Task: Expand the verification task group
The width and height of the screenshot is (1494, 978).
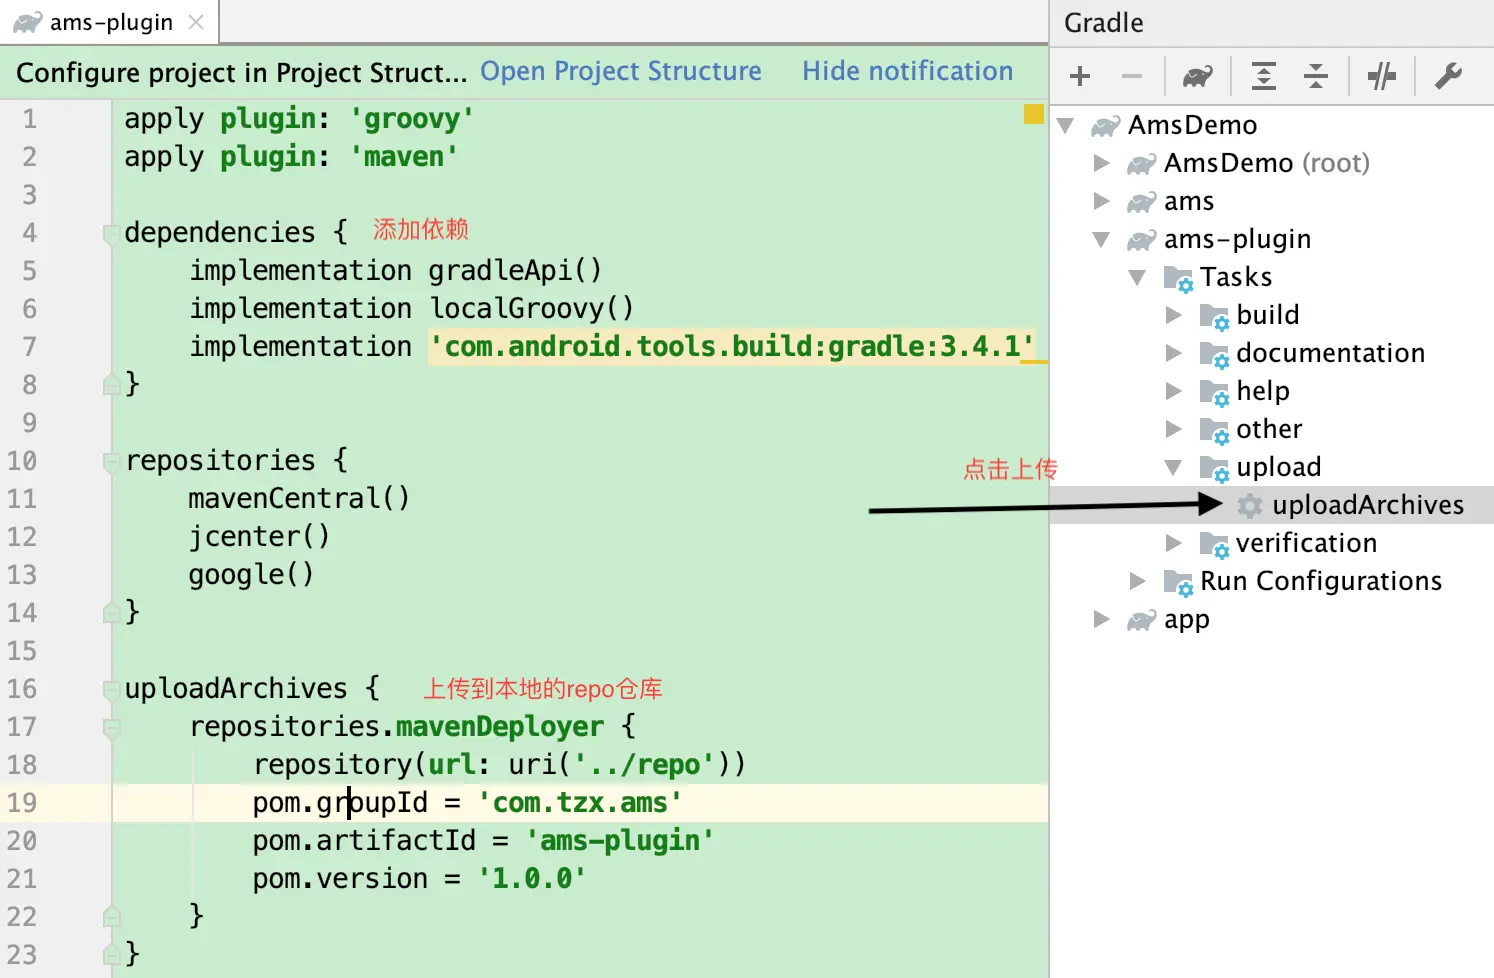Action: [1174, 543]
